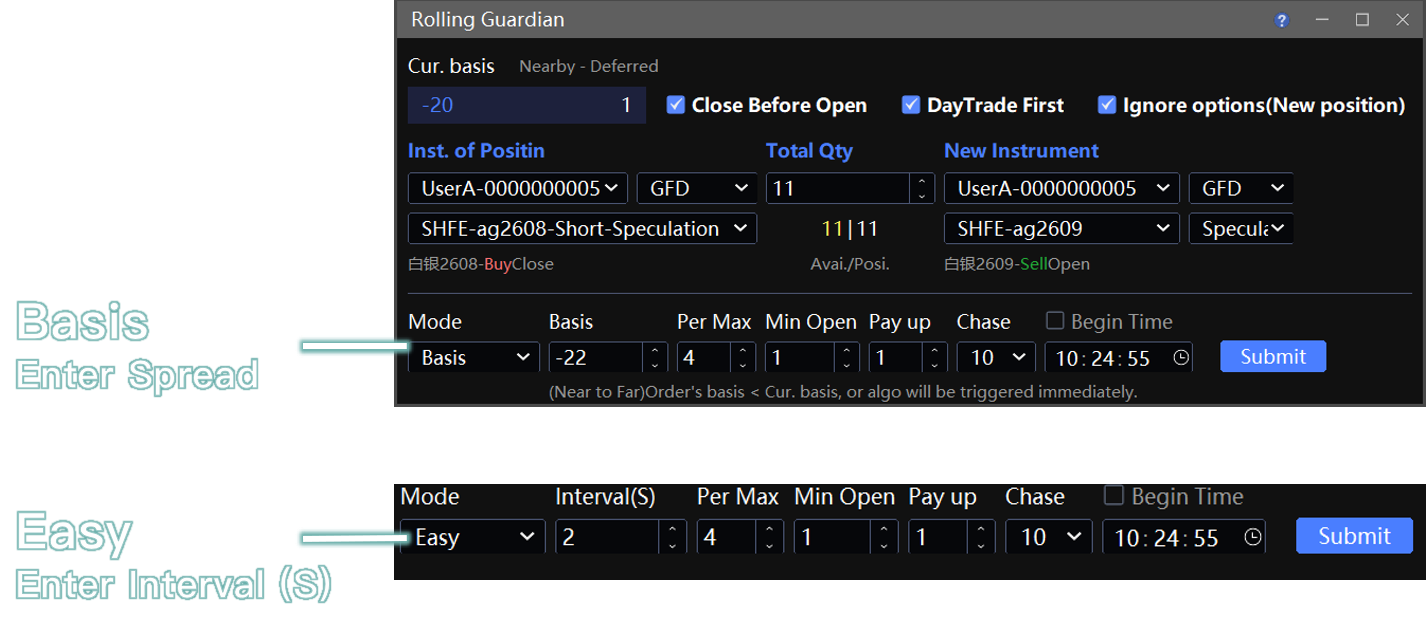Image resolution: width=1426 pixels, height=617 pixels.
Task: Click Pay up stepper in Basis panel
Action: click(x=935, y=357)
